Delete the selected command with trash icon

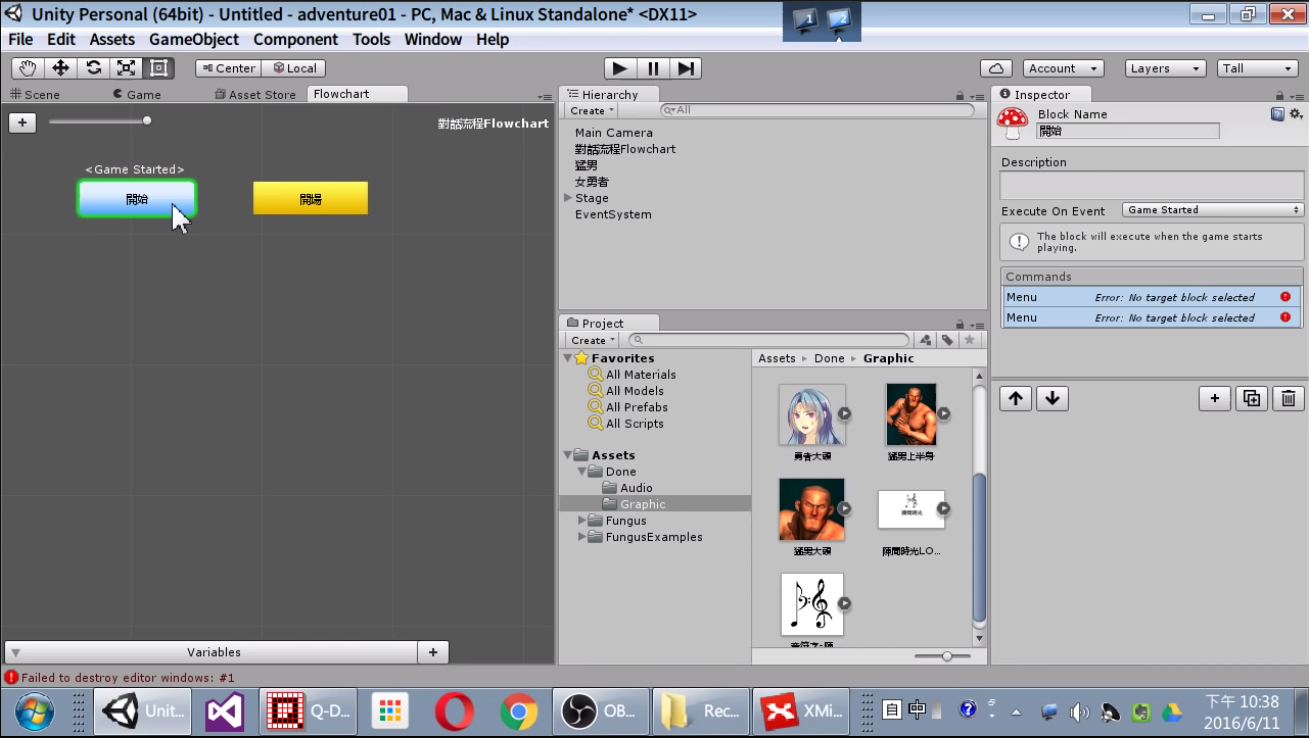(x=1288, y=398)
